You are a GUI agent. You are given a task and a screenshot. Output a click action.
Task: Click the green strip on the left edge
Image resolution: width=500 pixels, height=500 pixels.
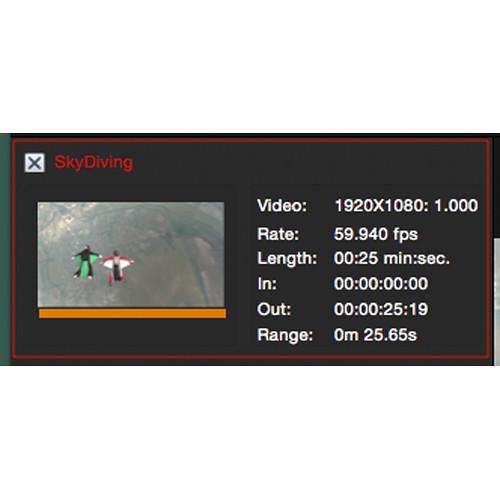click(x=5, y=249)
